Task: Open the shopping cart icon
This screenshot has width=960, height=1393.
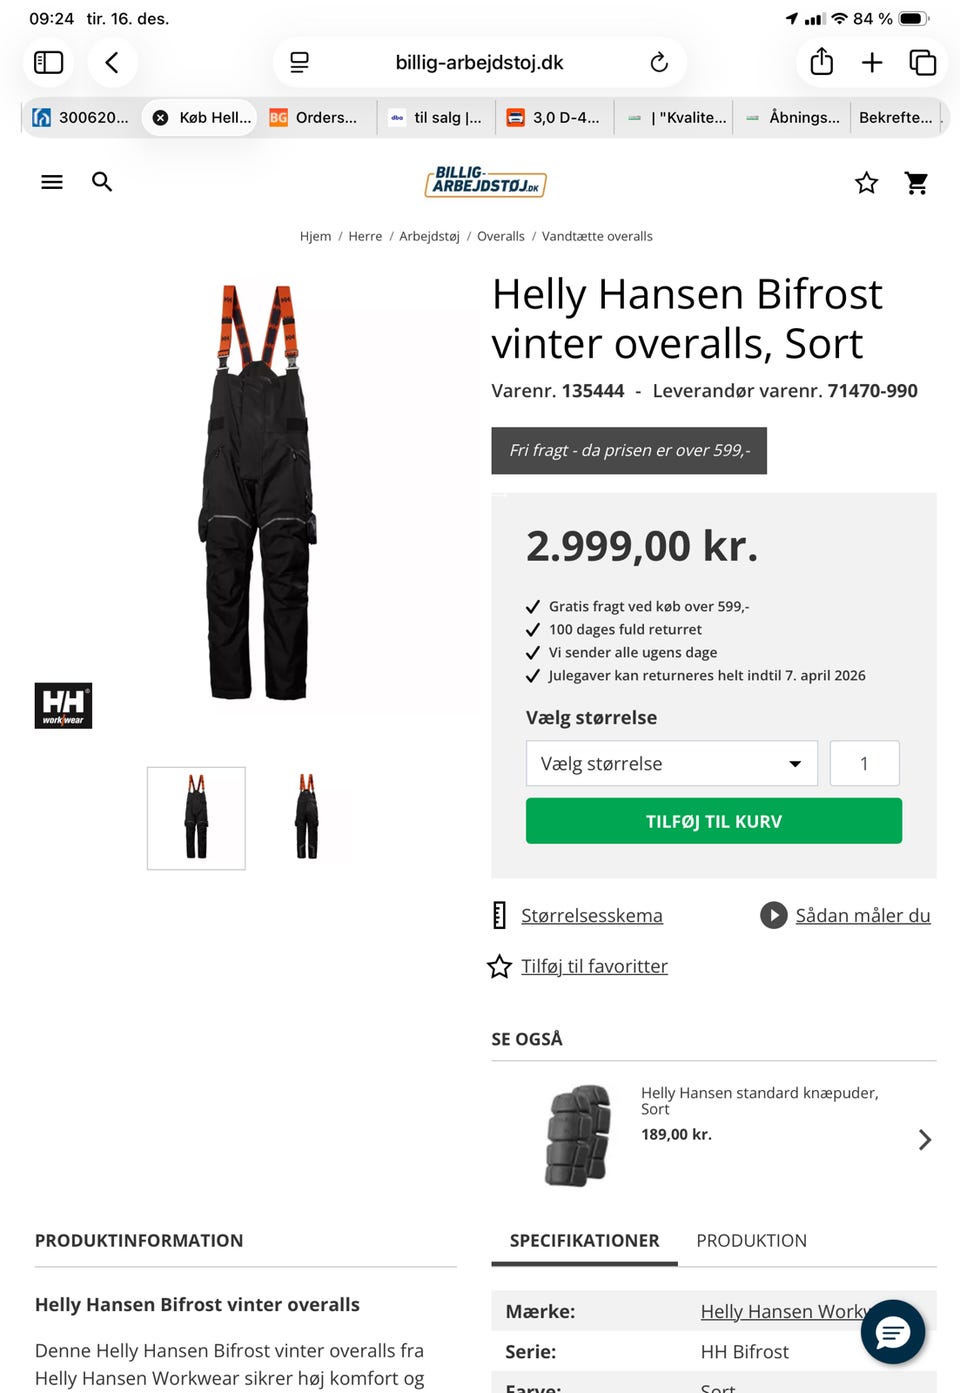Action: pyautogui.click(x=916, y=183)
